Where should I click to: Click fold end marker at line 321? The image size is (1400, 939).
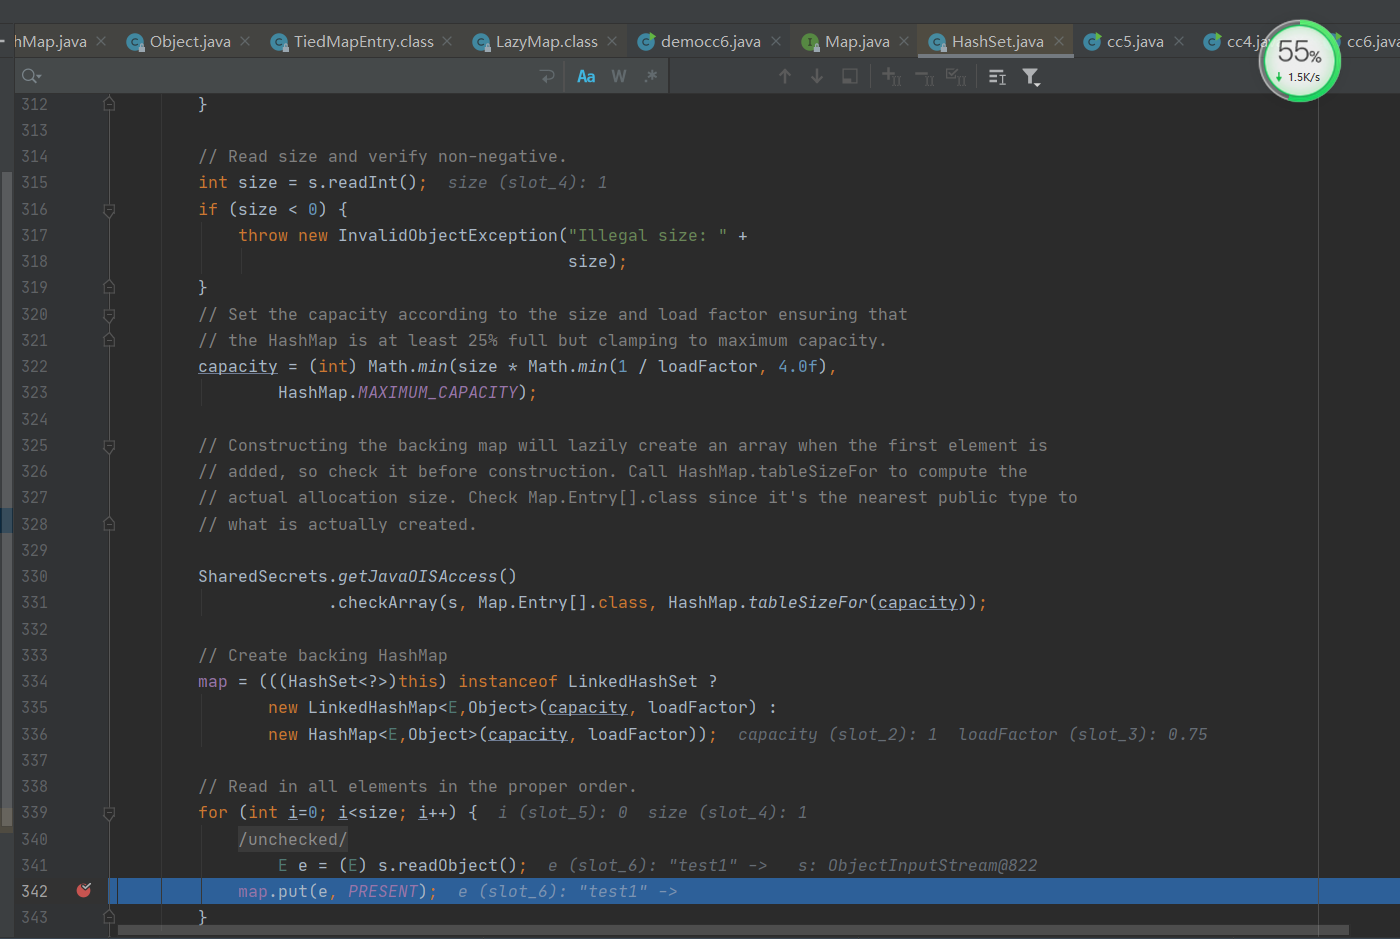109,340
